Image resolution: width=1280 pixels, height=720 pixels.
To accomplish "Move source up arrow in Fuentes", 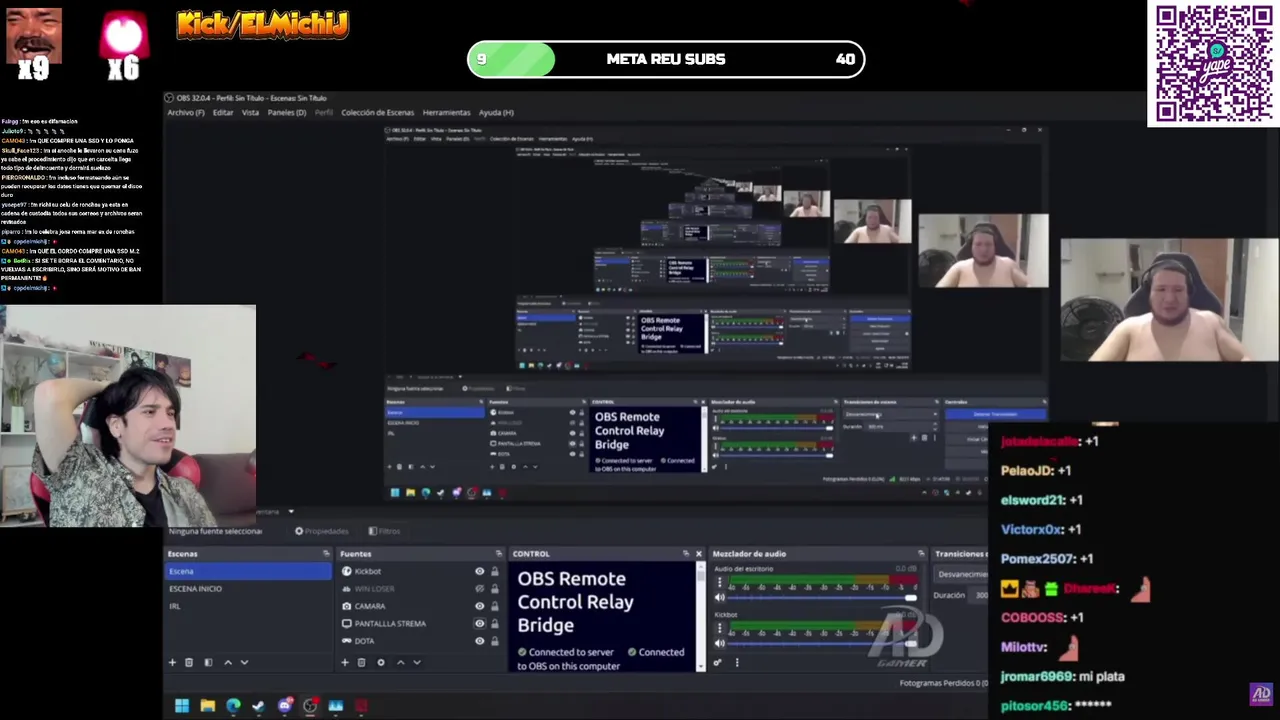I will pos(400,662).
